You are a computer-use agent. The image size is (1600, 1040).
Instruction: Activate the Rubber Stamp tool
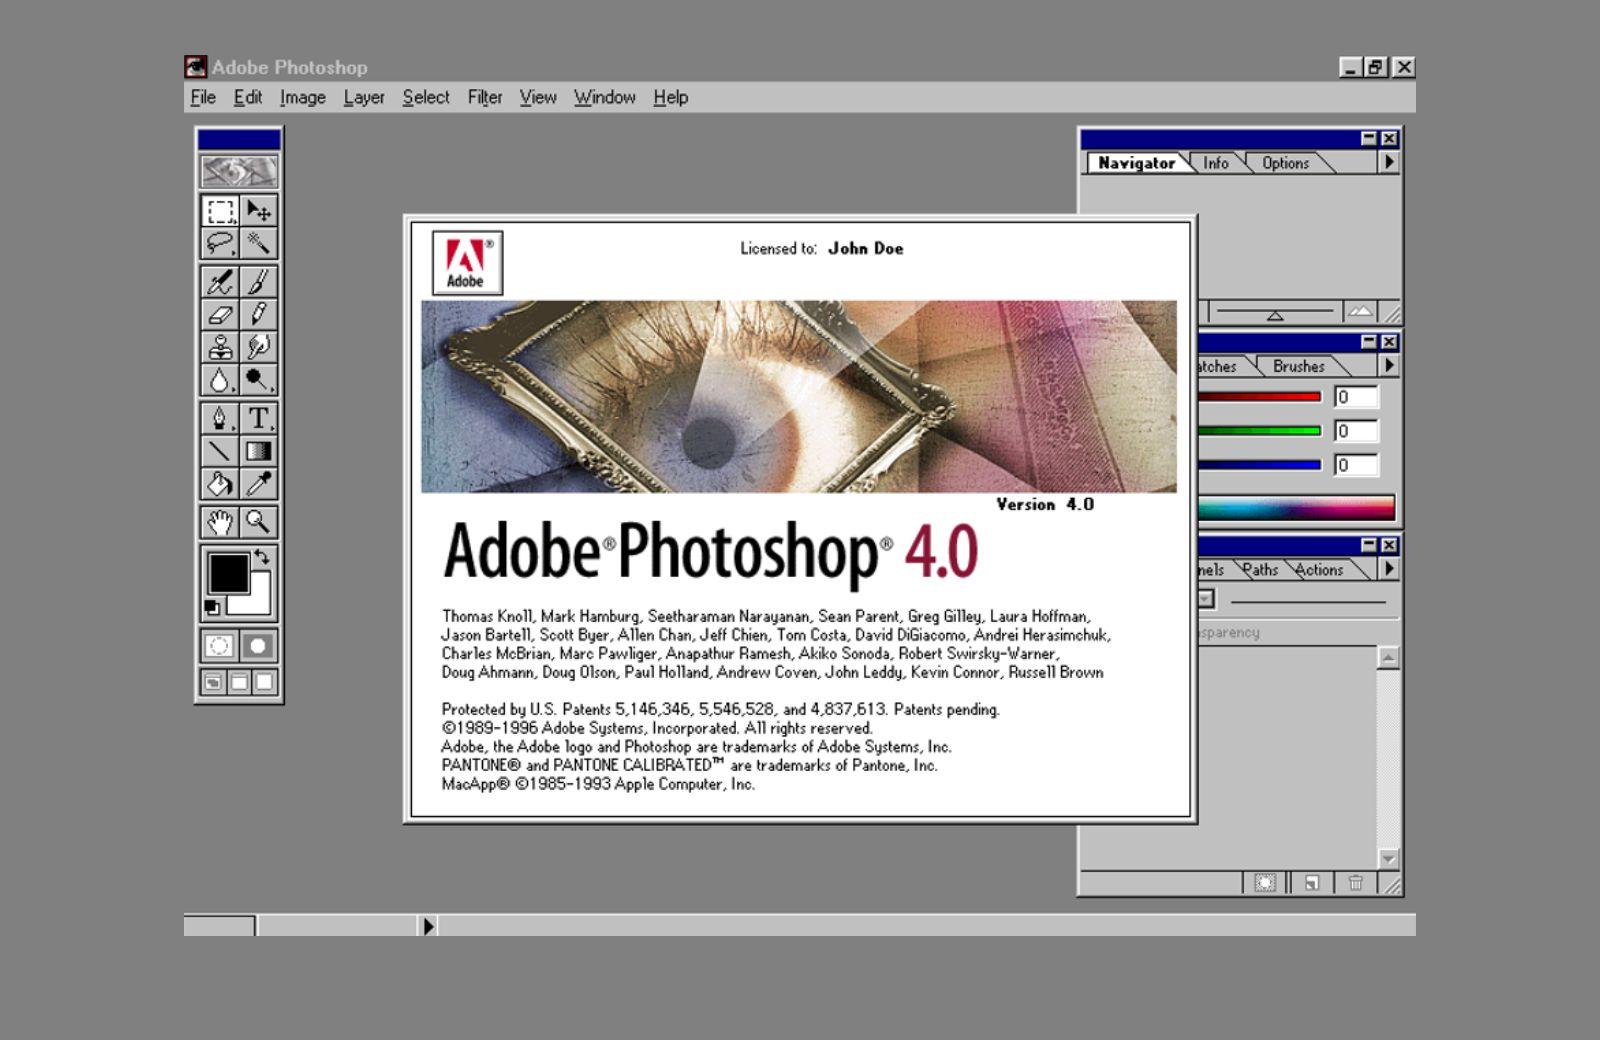pyautogui.click(x=220, y=346)
